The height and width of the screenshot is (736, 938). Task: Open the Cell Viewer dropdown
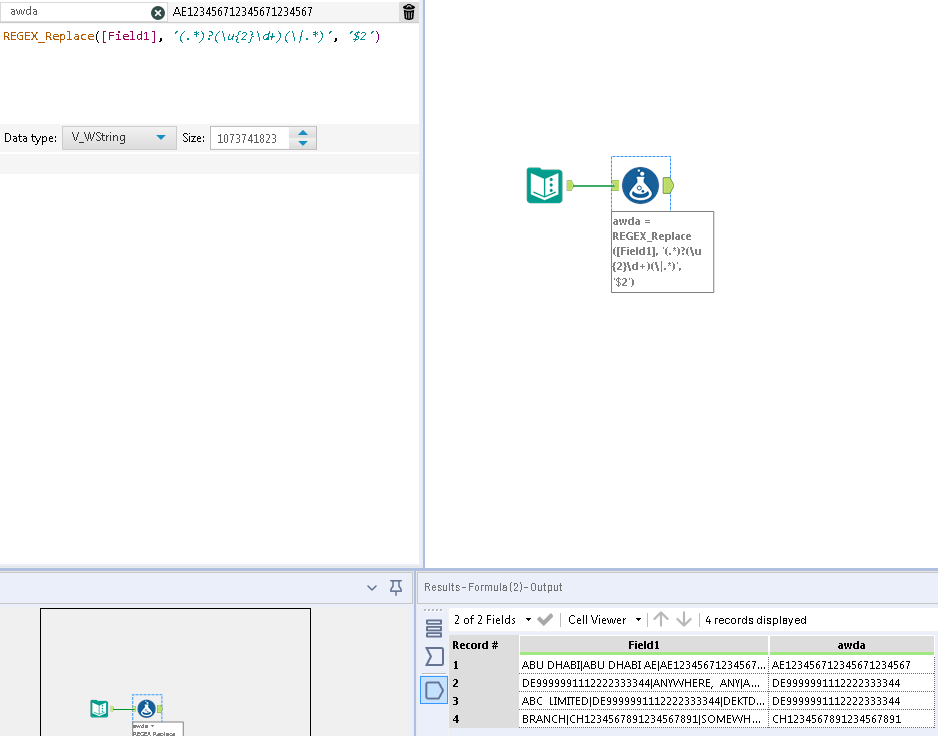click(601, 619)
